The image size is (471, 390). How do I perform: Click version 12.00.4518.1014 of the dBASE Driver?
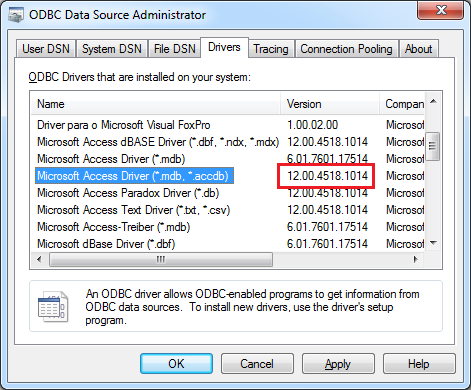point(327,142)
